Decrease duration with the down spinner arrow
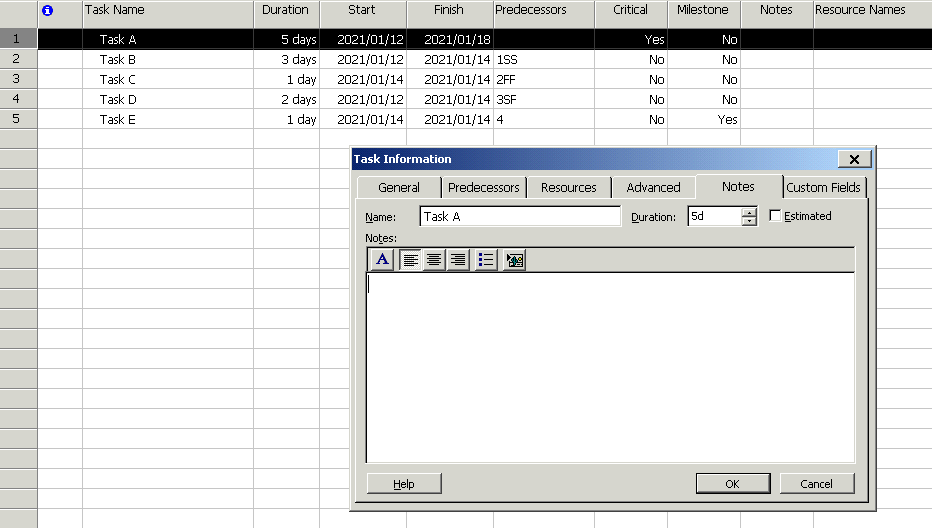 tap(749, 221)
